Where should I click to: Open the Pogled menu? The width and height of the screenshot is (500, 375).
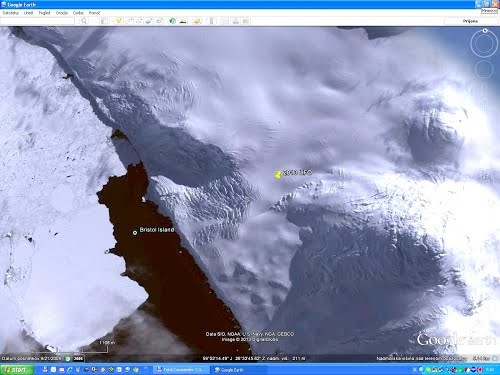point(44,13)
